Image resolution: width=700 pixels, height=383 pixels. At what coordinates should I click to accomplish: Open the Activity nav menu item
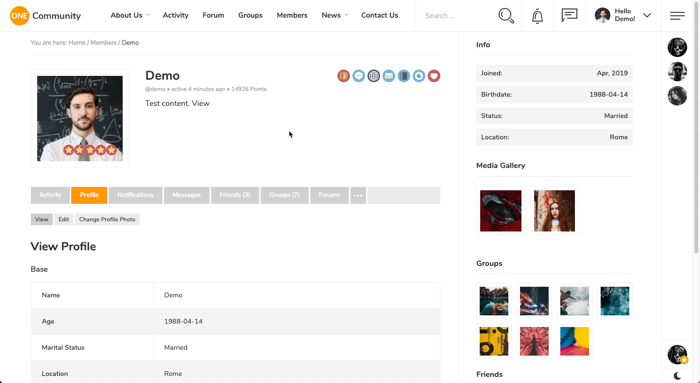tap(175, 15)
